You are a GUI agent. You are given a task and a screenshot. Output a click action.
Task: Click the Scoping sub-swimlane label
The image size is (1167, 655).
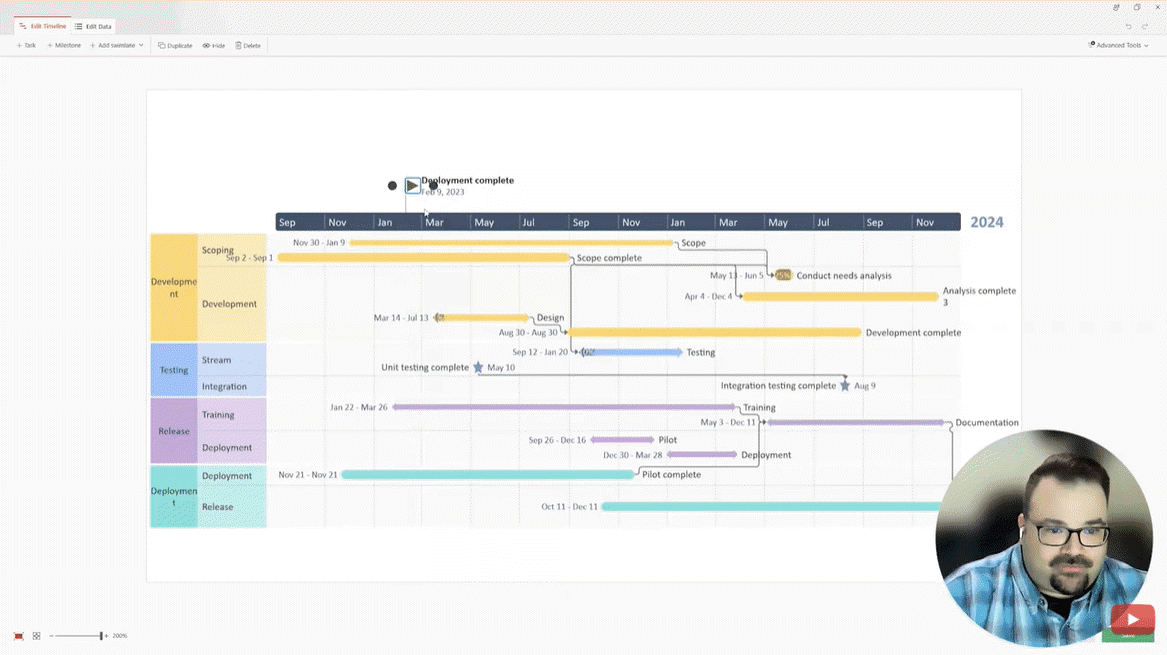point(217,250)
